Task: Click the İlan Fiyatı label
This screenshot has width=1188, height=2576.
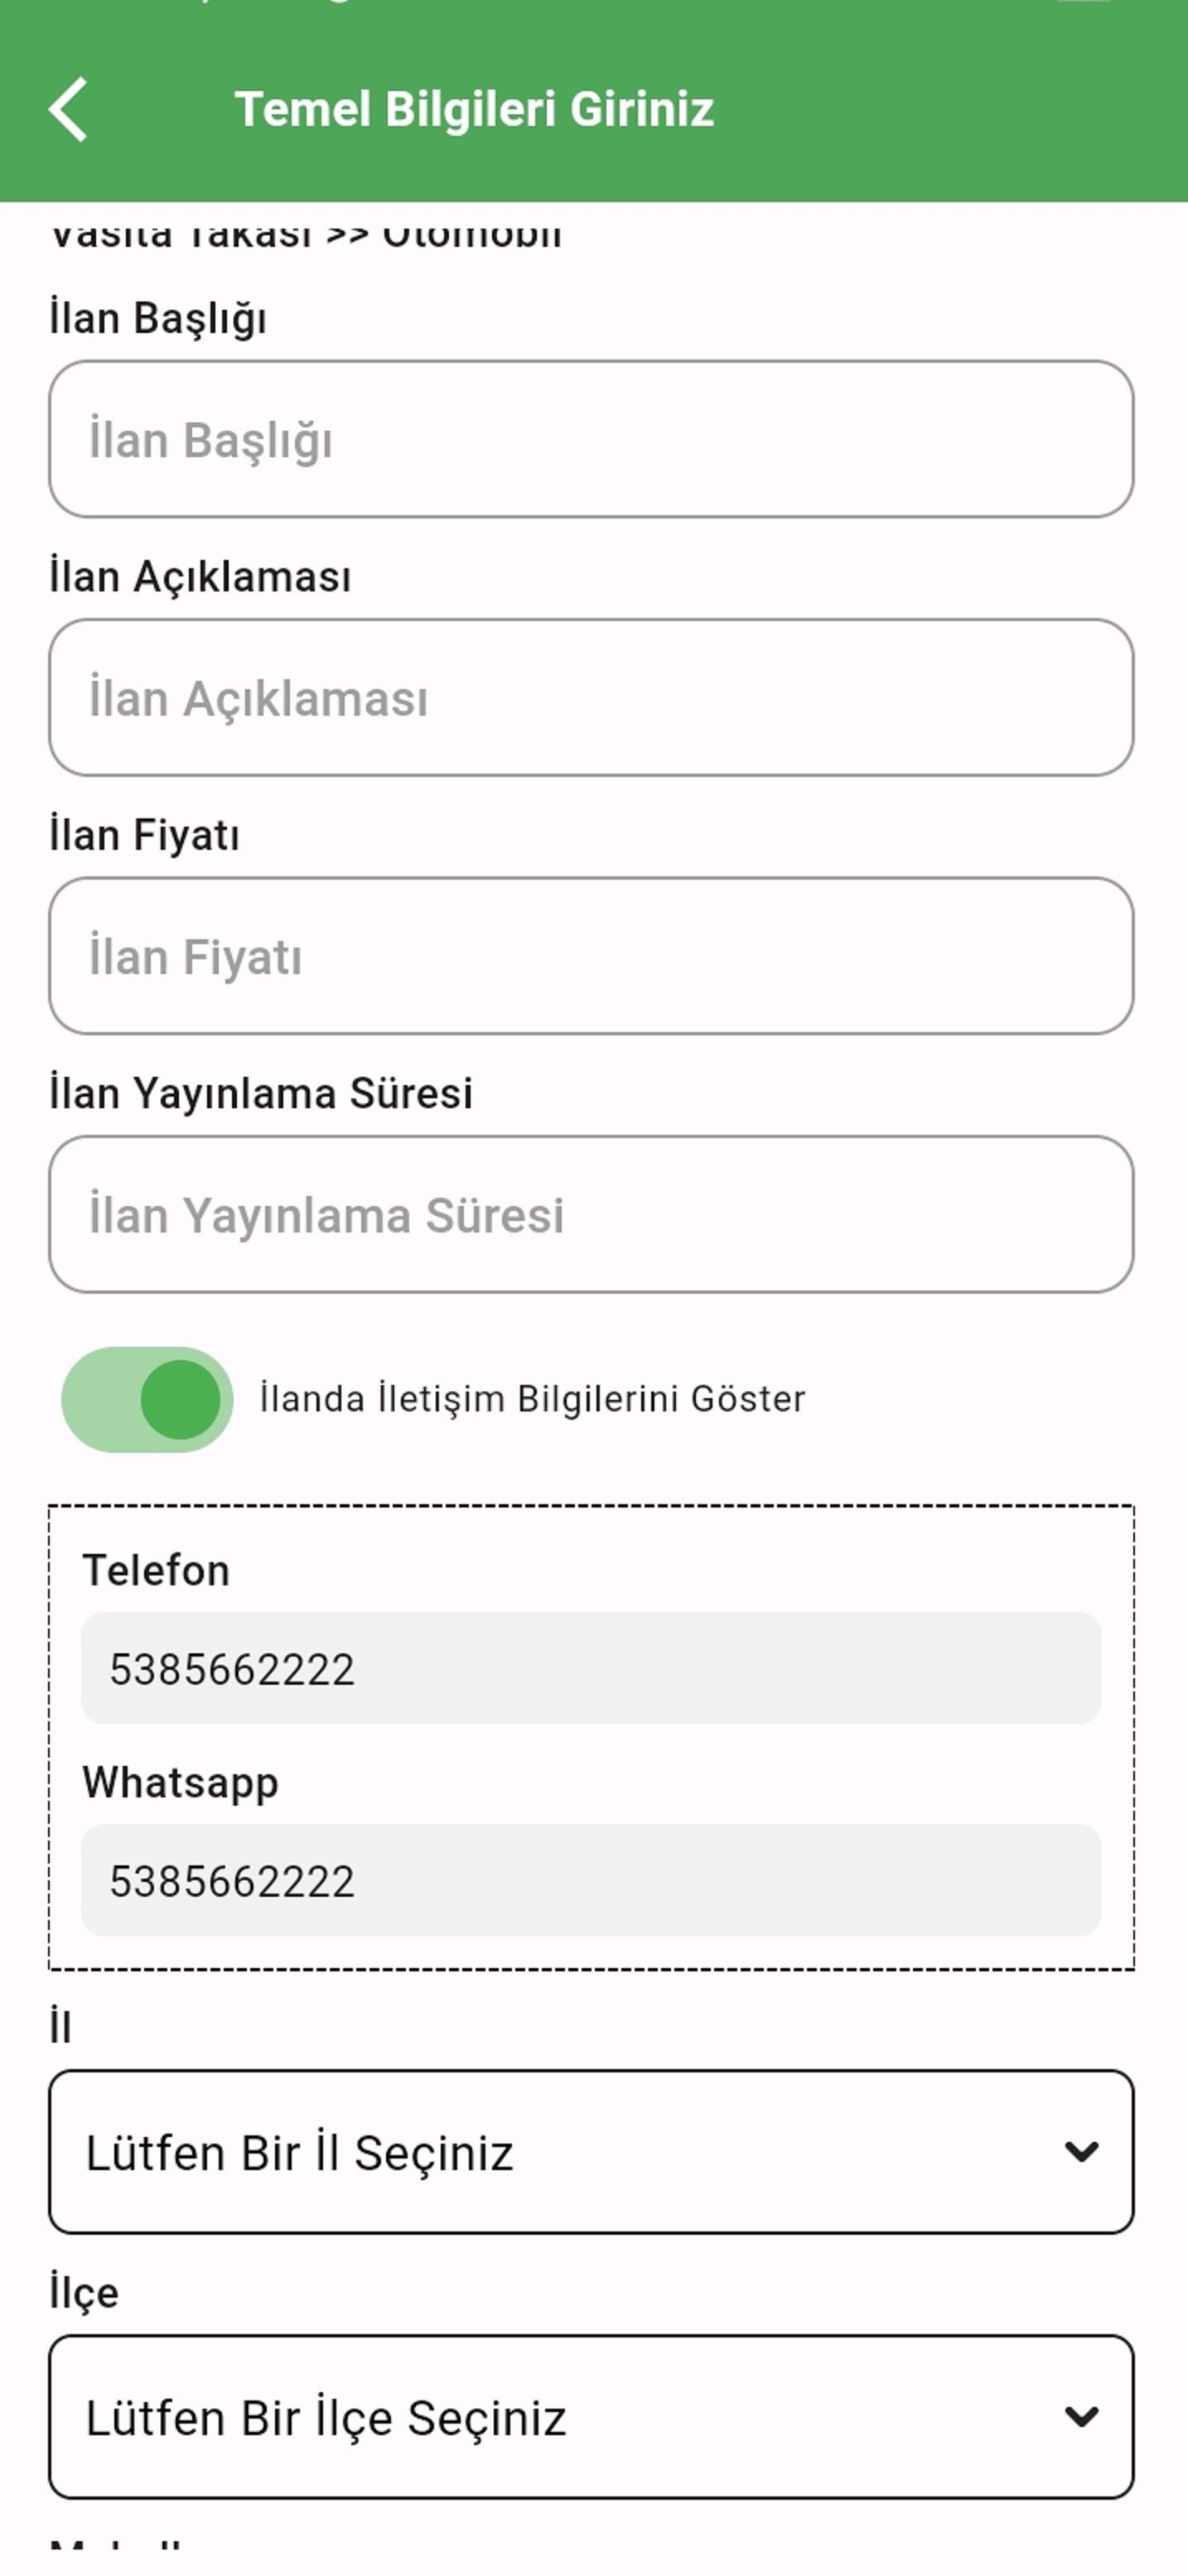Action: coord(145,835)
